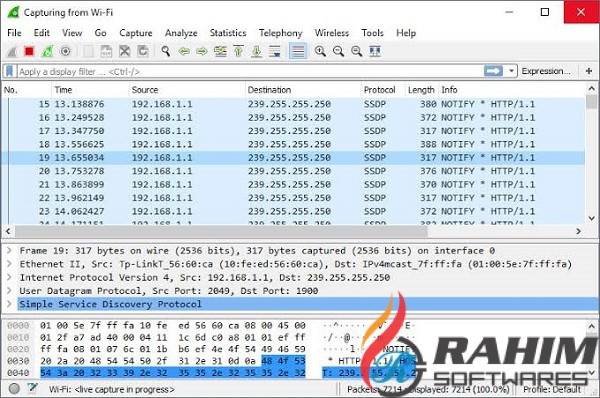The image size is (600, 398).
Task: Expand Internet Protocol Version 4 row
Action: click(x=10, y=277)
